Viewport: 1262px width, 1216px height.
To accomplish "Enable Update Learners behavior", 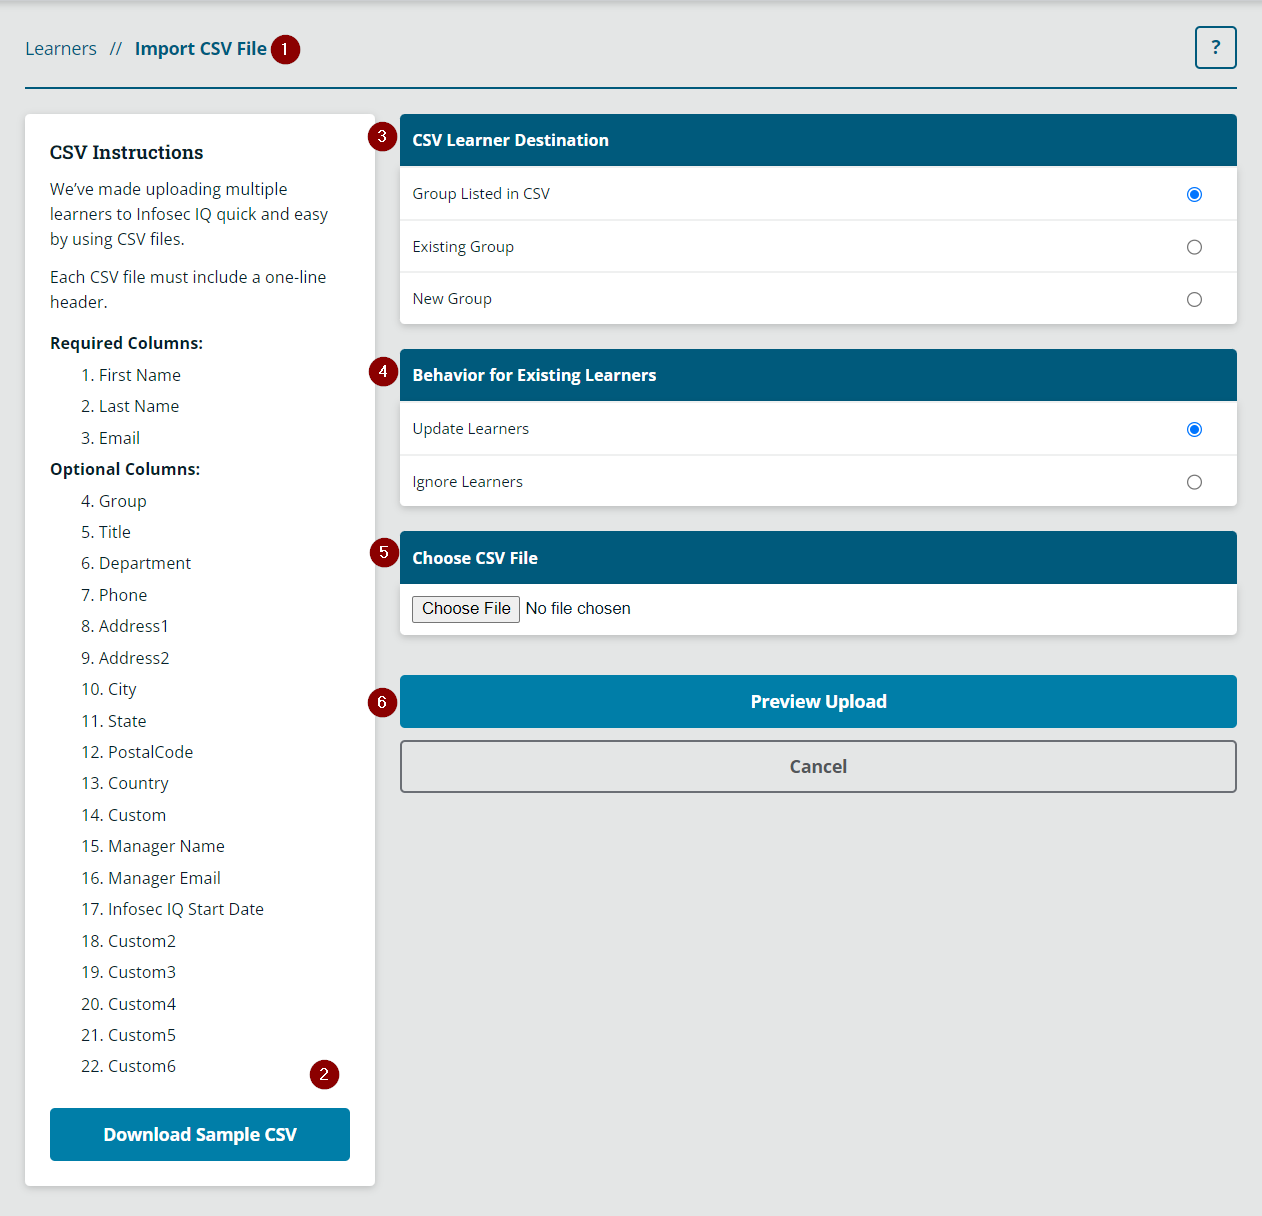I will click(x=1194, y=429).
